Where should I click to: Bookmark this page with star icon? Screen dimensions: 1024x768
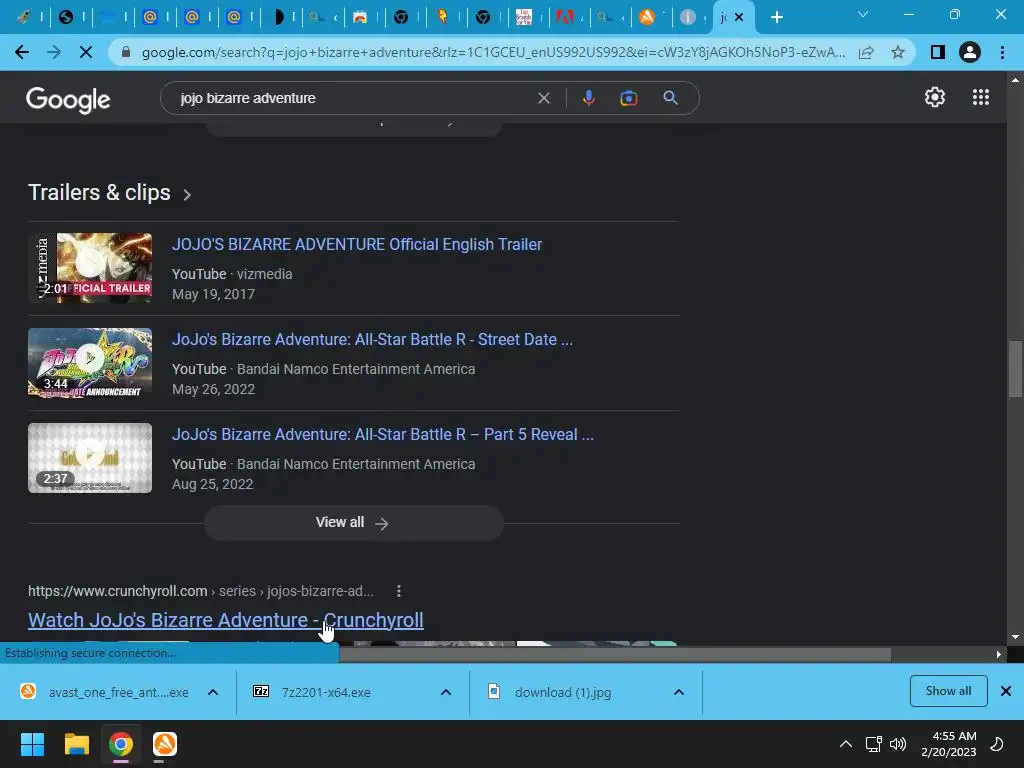pyautogui.click(x=898, y=52)
